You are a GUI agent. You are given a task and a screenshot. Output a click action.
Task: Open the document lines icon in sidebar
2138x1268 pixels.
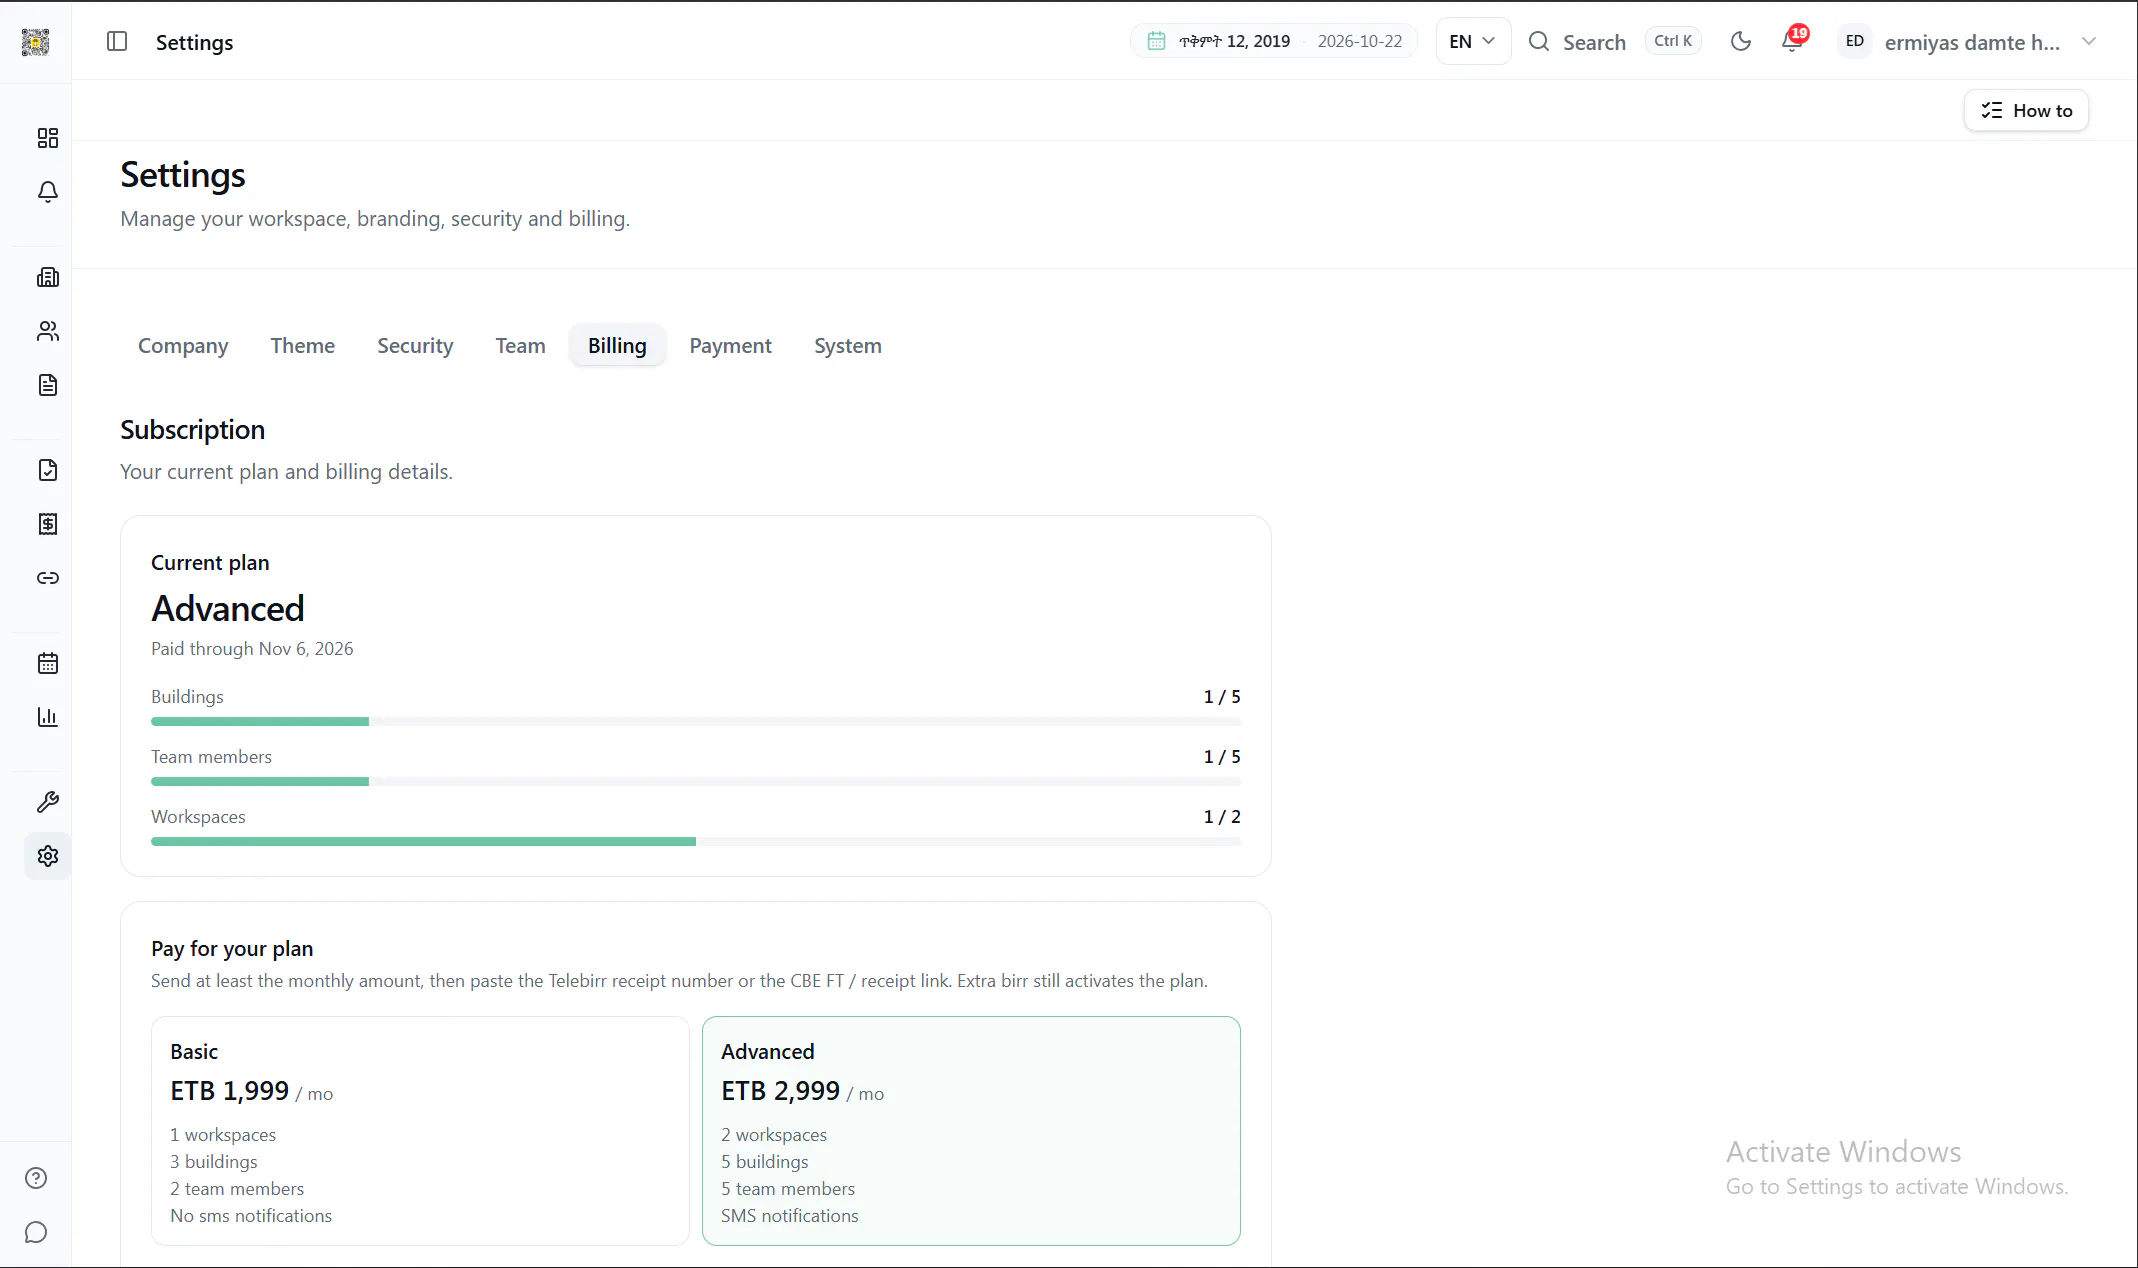pos(47,385)
